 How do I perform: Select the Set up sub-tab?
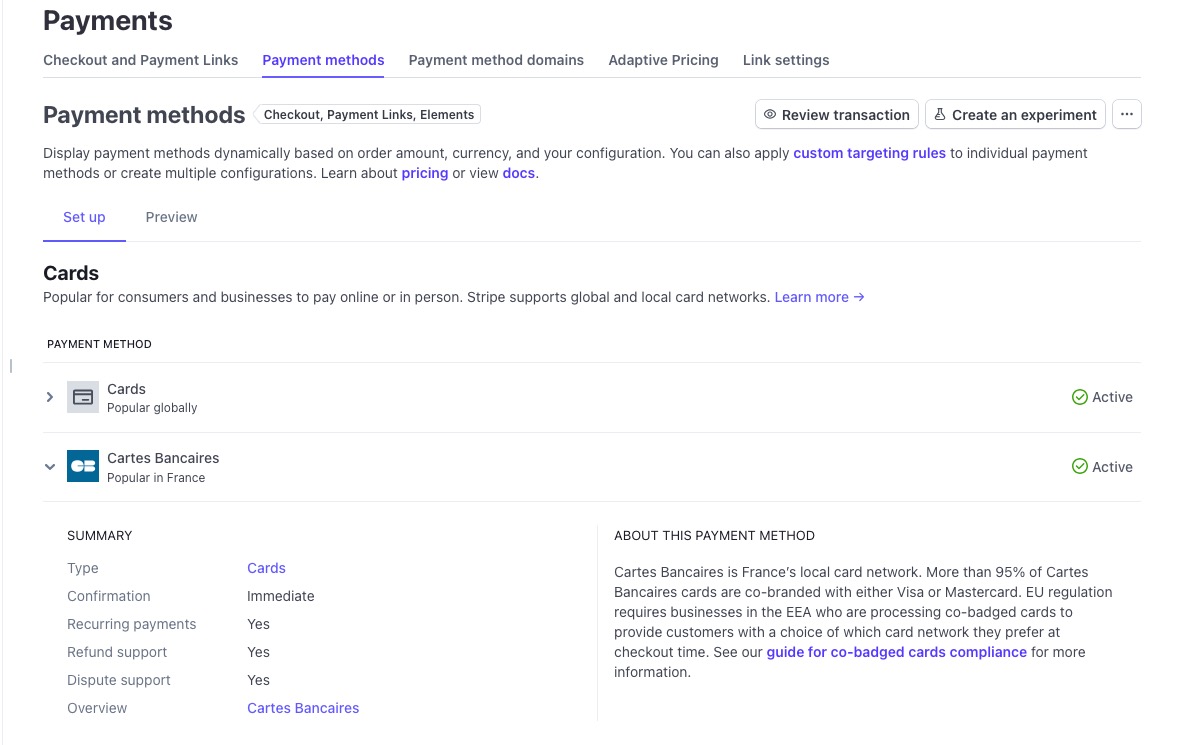click(84, 217)
